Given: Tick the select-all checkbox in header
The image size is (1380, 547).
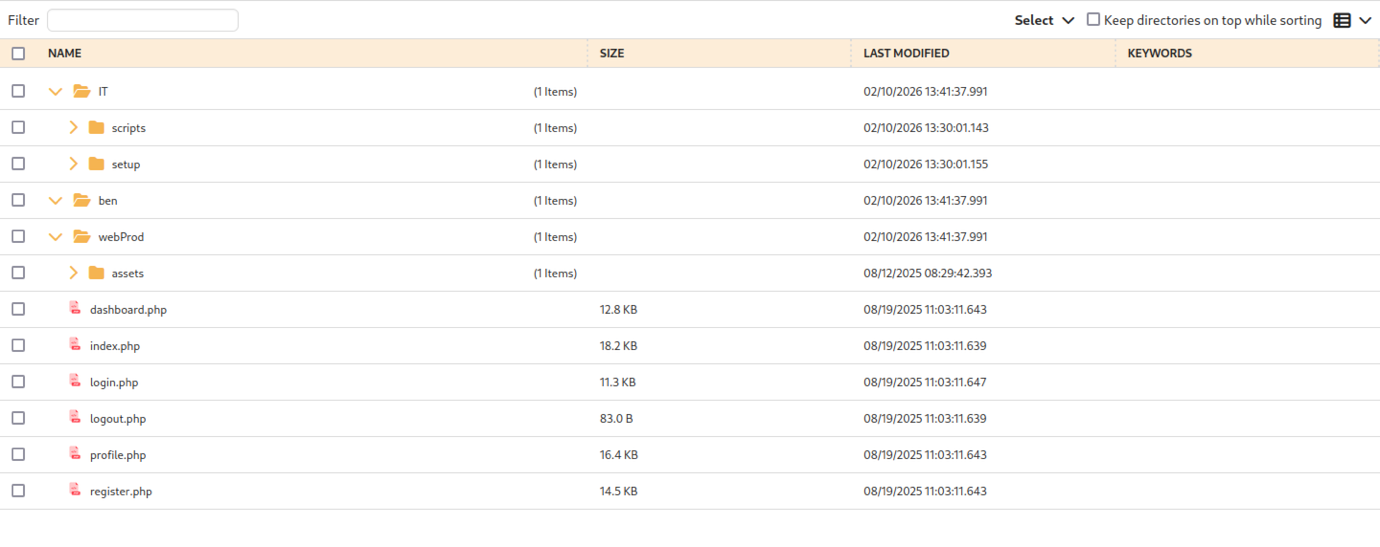Looking at the screenshot, I should 18,54.
